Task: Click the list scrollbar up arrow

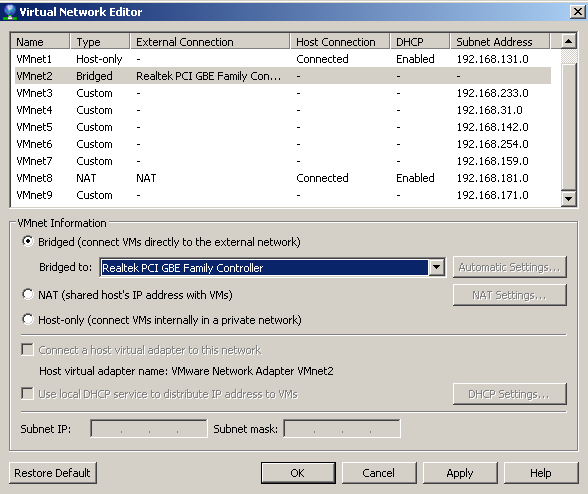Action: [x=568, y=41]
